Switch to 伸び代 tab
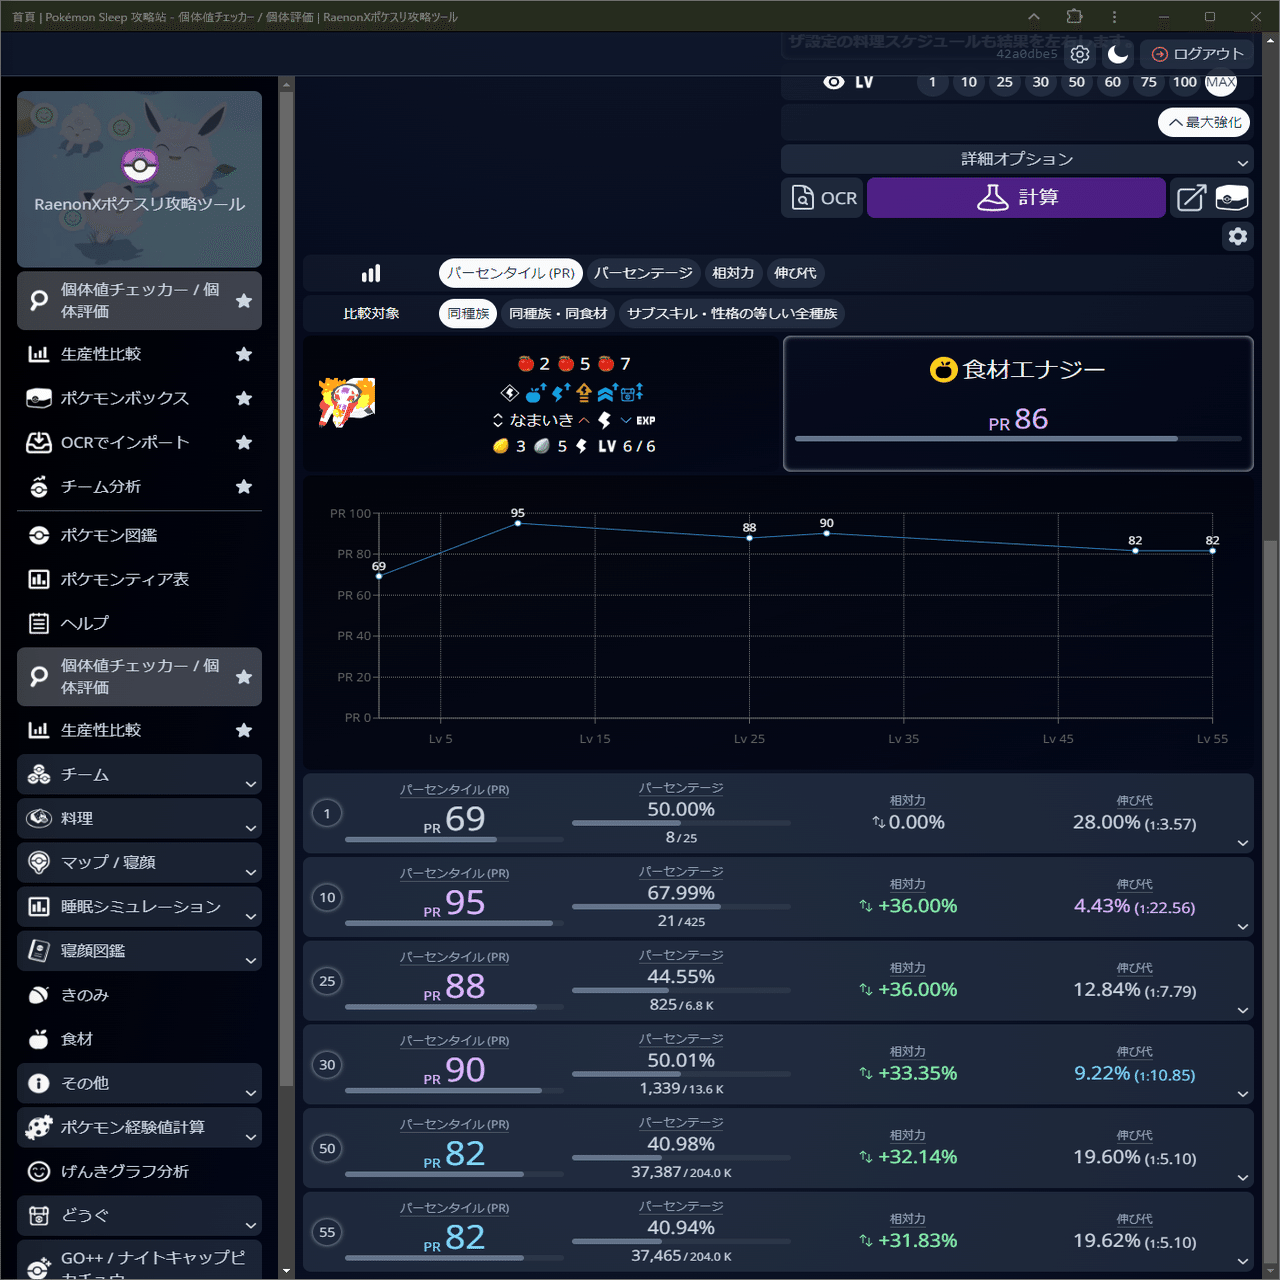Screen dimensions: 1280x1280 [795, 273]
